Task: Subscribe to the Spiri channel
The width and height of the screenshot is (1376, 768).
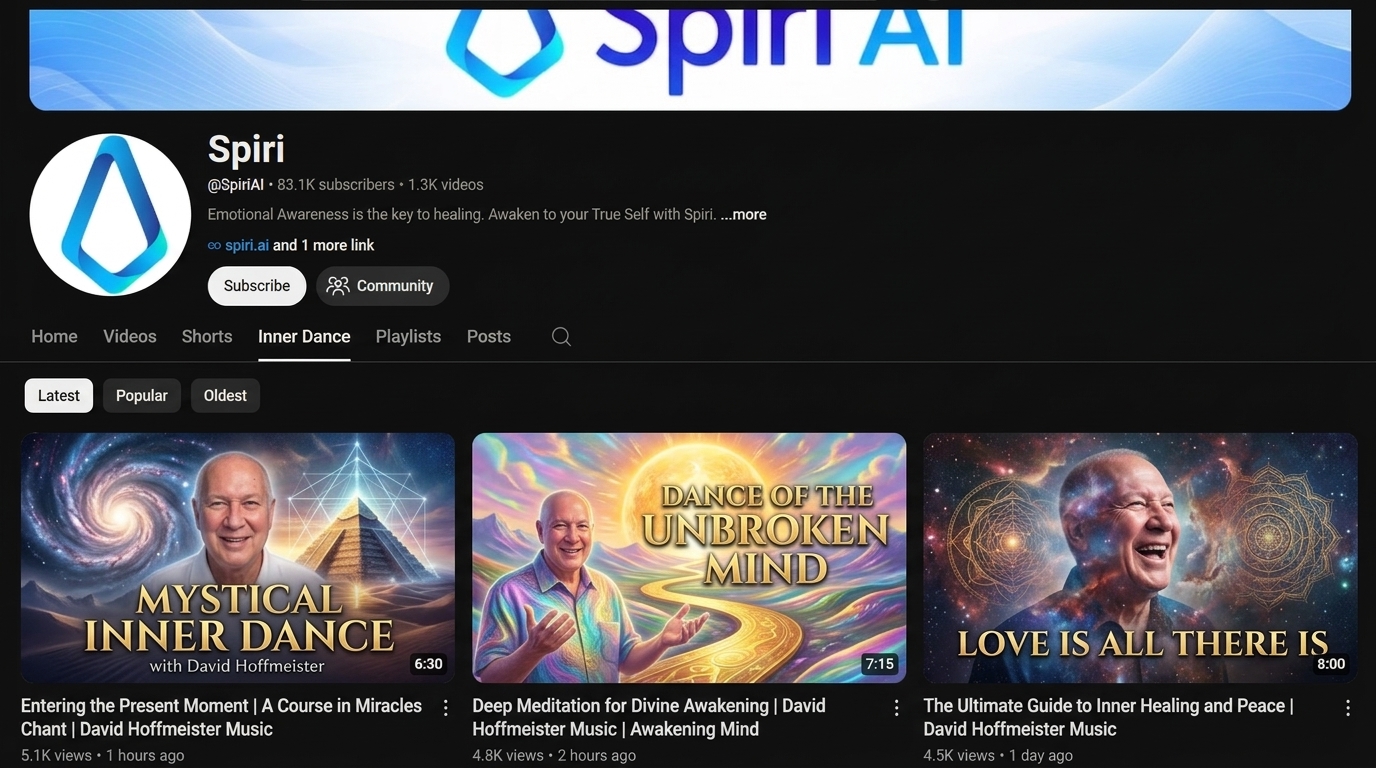Action: 257,286
